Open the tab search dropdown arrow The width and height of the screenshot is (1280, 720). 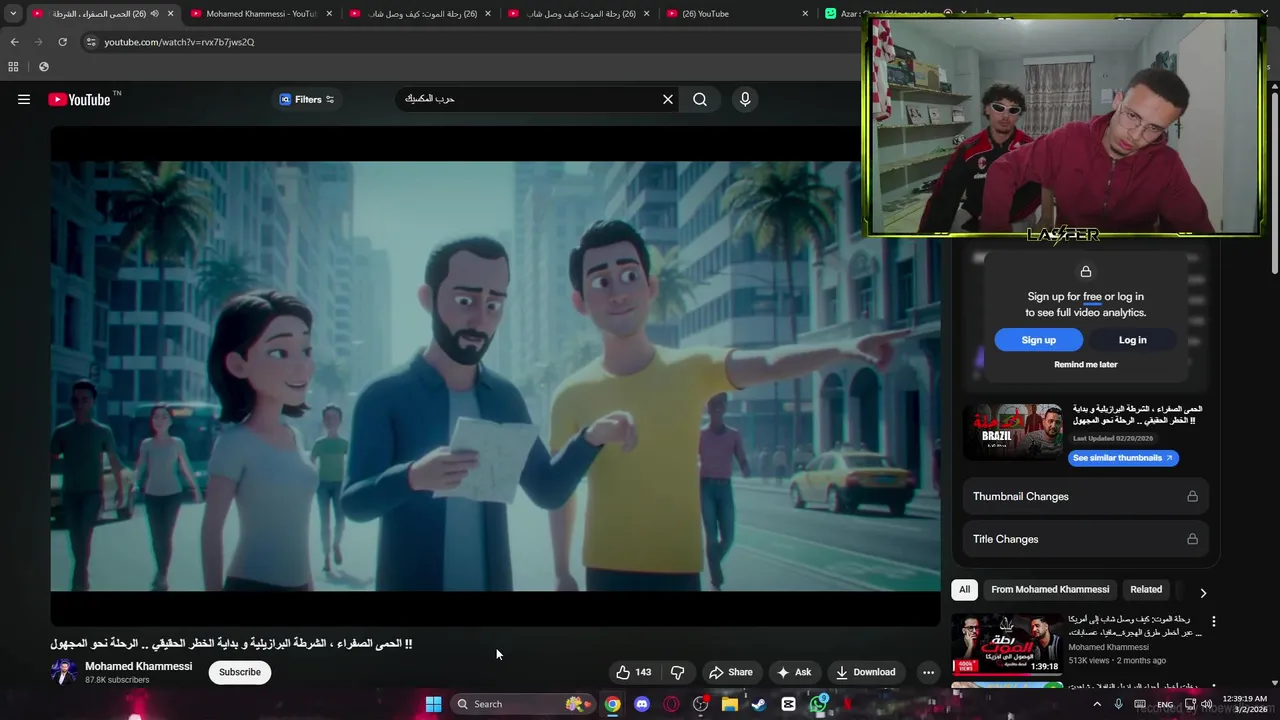click(x=13, y=14)
